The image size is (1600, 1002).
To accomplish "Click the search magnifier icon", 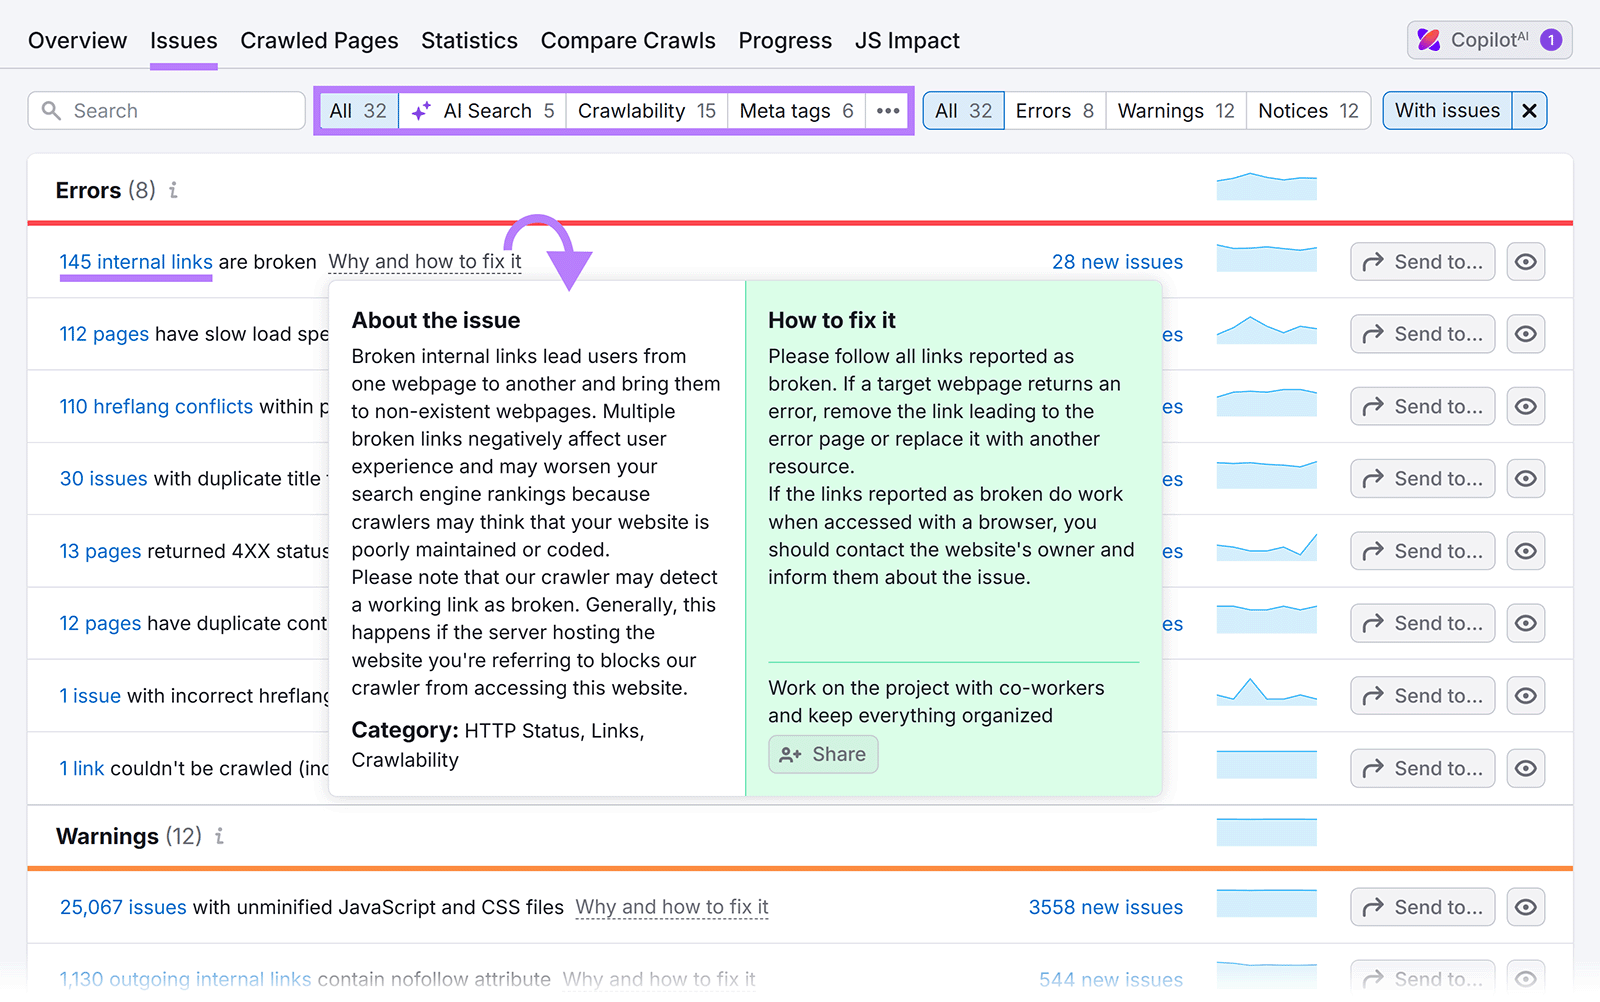I will coord(51,110).
